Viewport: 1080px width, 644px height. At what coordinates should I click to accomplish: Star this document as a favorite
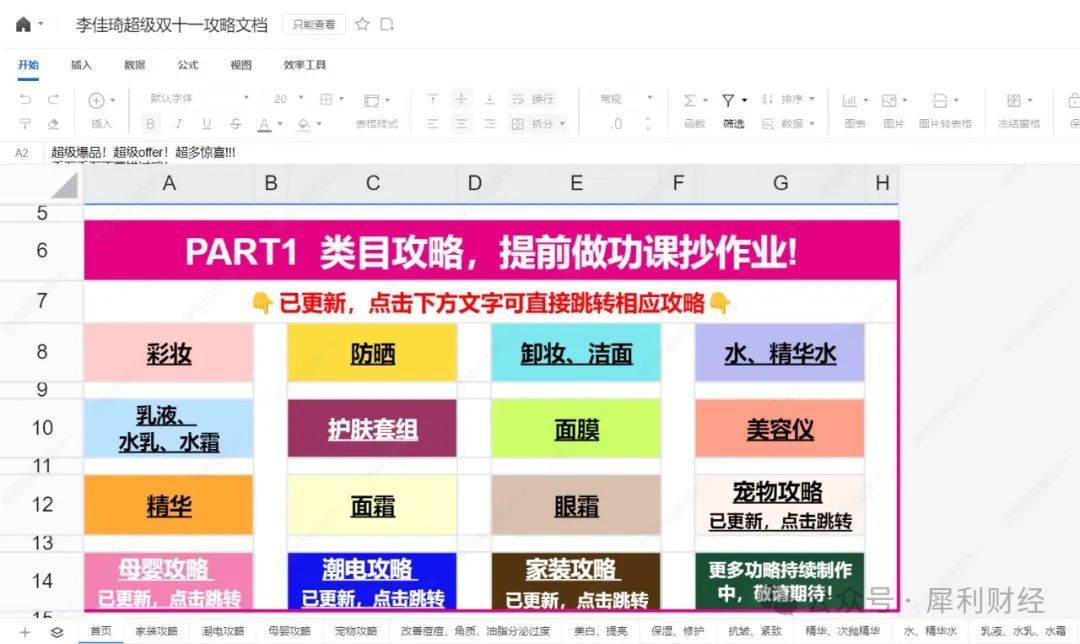click(x=362, y=25)
